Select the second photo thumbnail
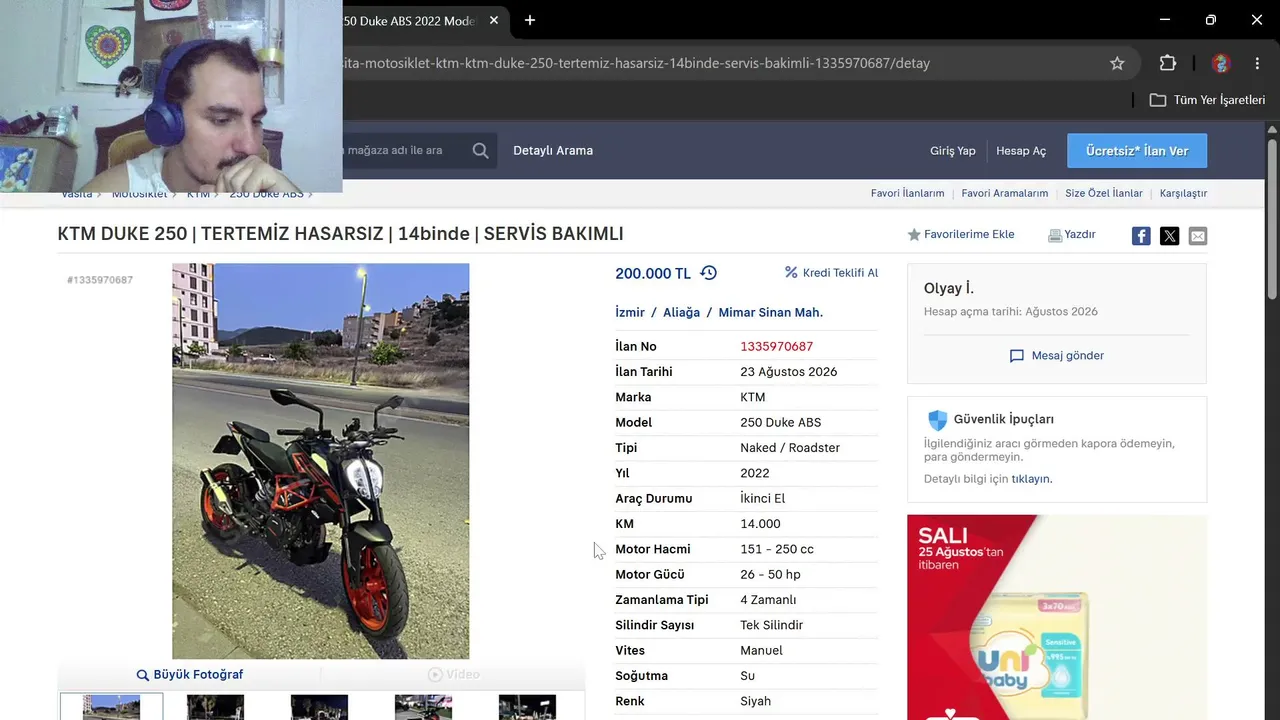 (x=215, y=707)
